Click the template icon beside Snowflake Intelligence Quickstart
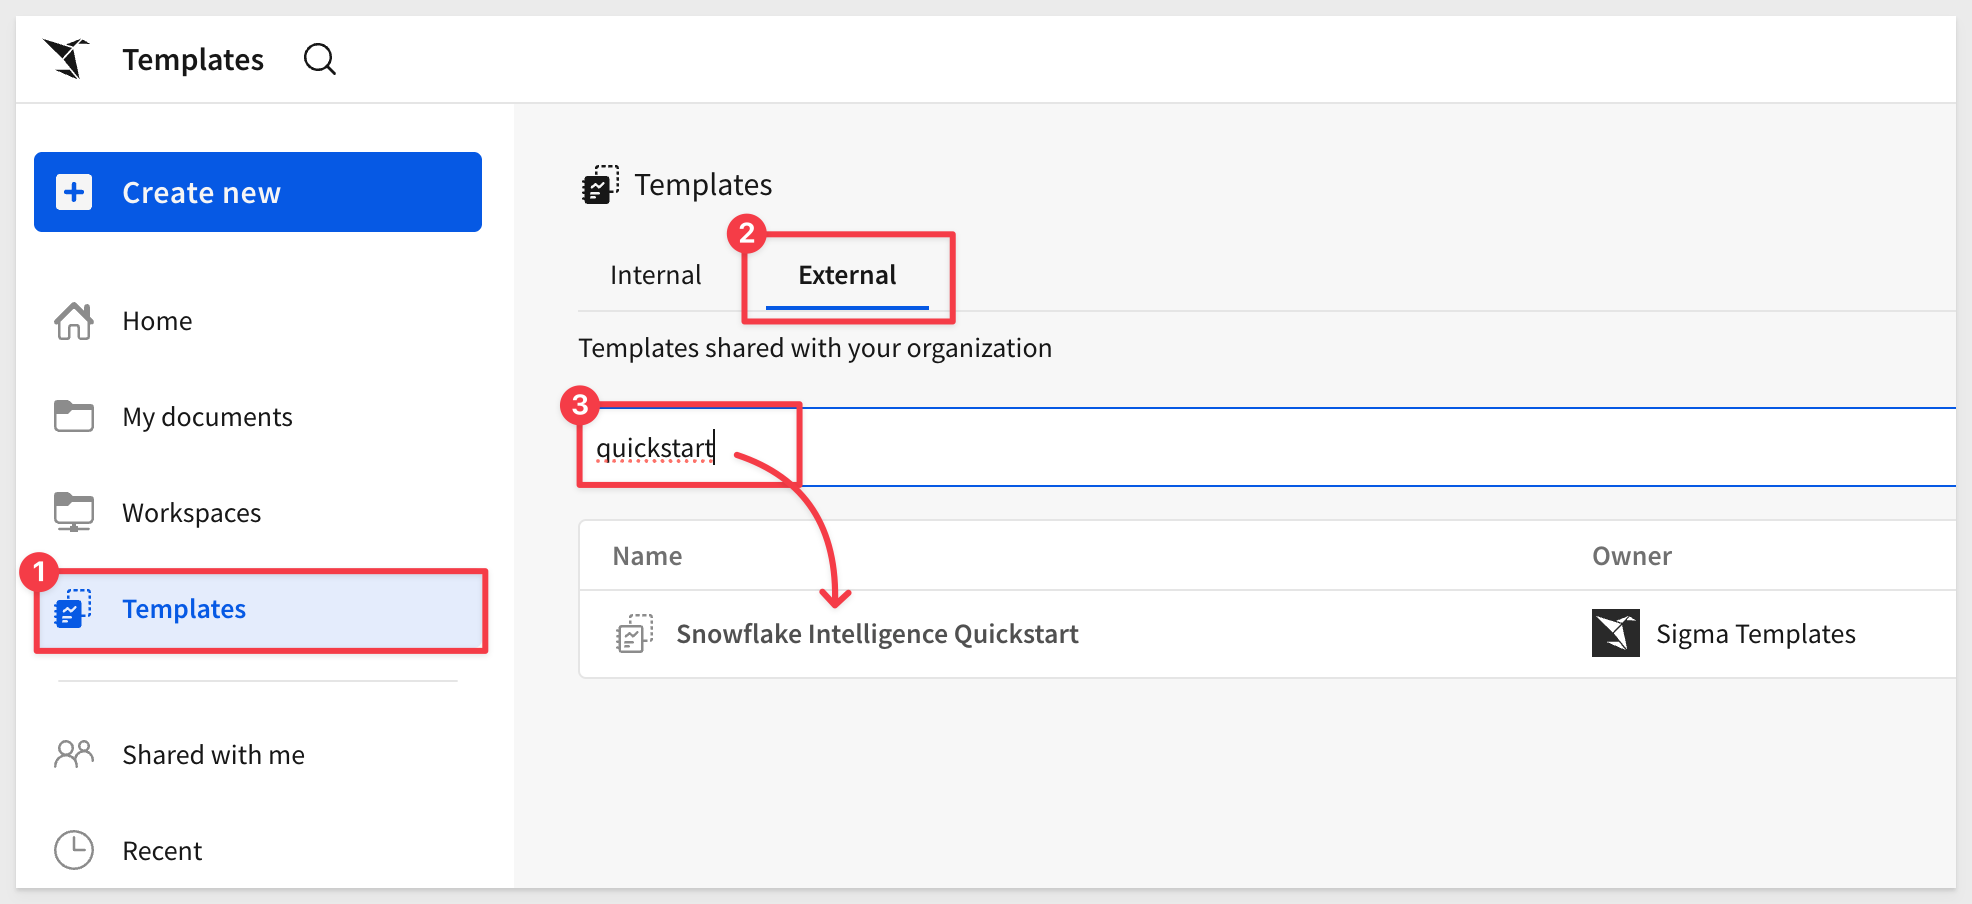This screenshot has width=1972, height=904. click(634, 634)
